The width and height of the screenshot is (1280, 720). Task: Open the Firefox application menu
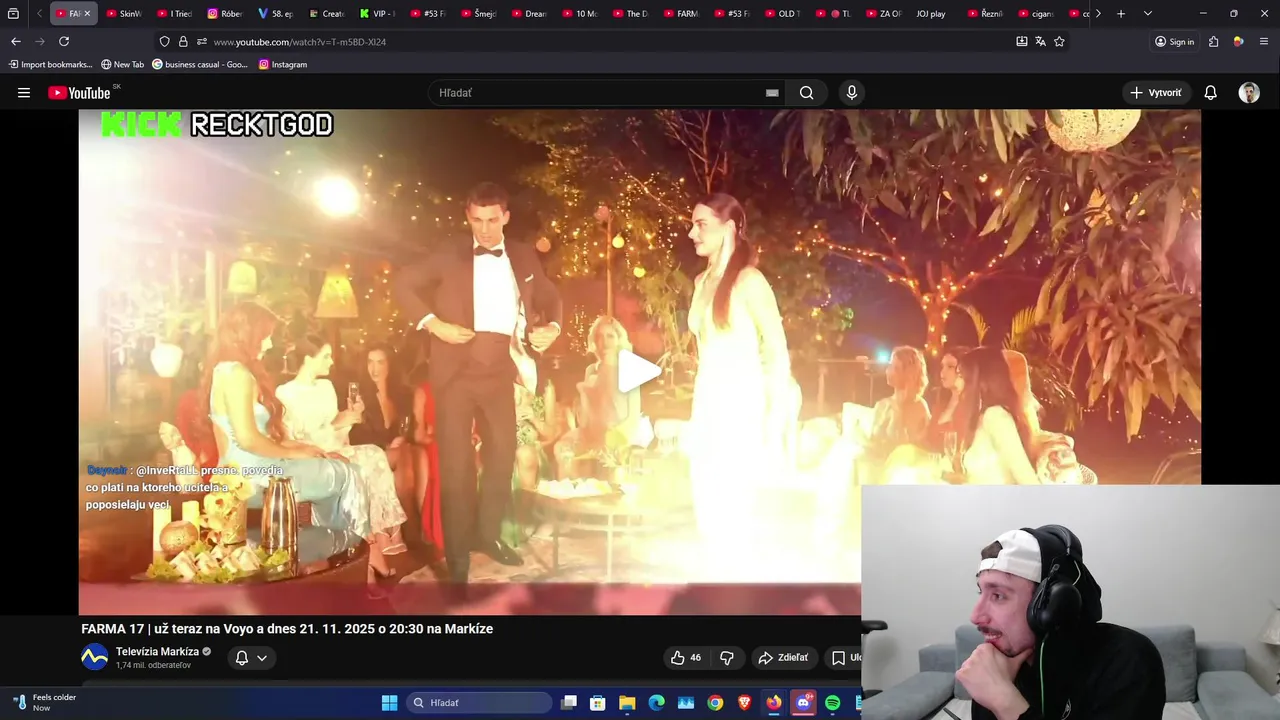click(x=1264, y=41)
